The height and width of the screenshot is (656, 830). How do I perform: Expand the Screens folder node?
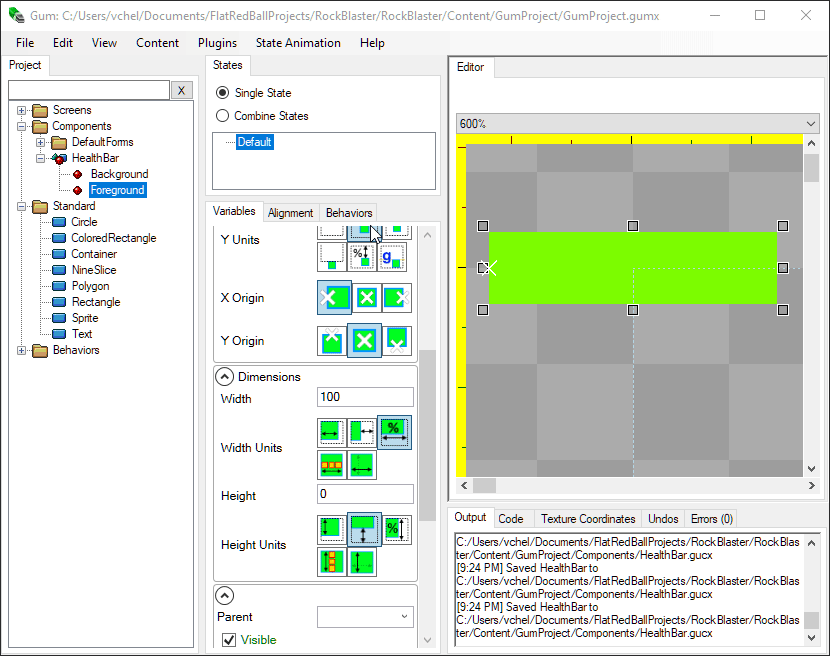[22, 110]
